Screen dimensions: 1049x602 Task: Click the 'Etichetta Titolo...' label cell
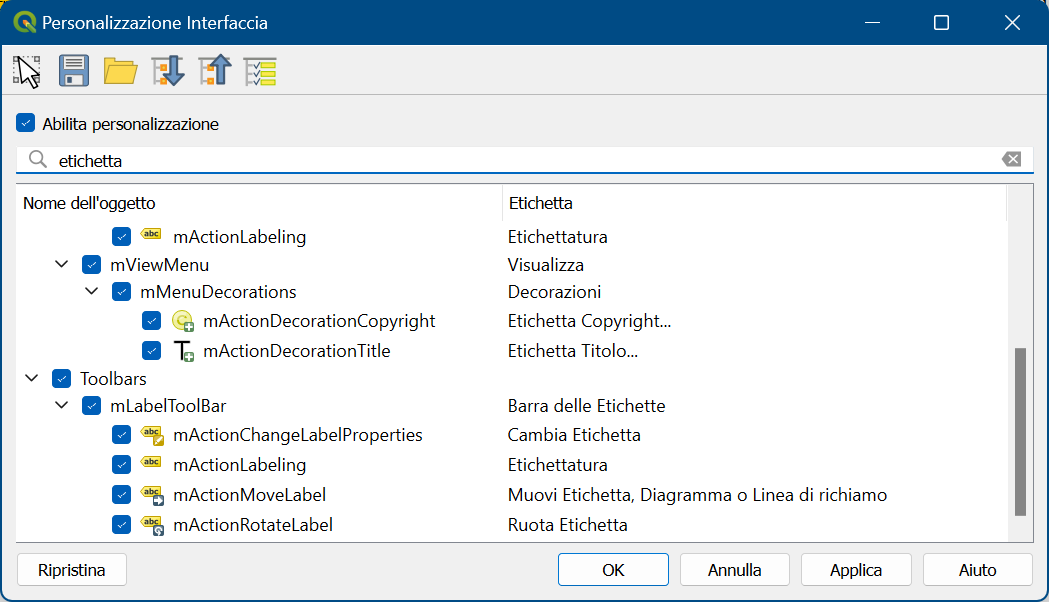pyautogui.click(x=573, y=350)
